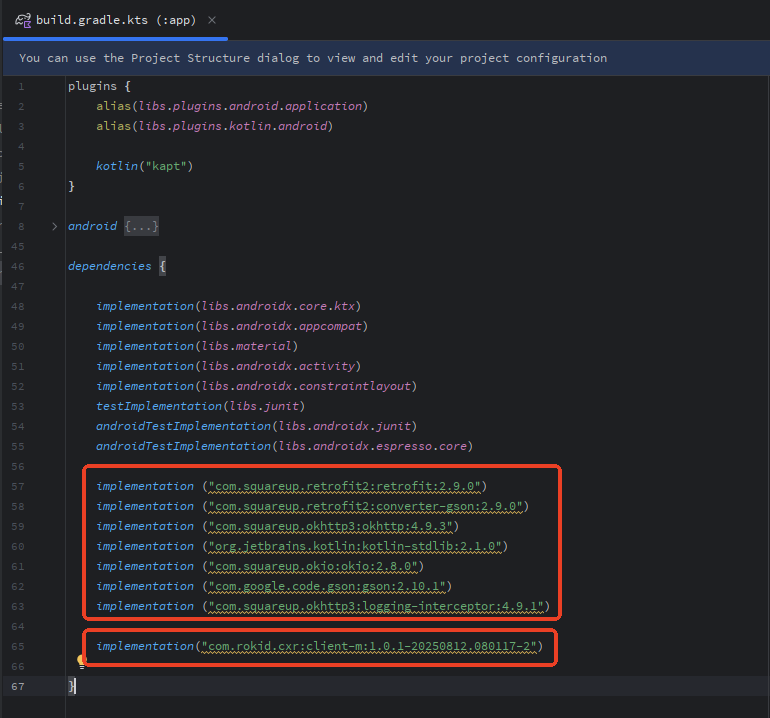Click the com.rokid.cxr client-m dependency string
The image size is (770, 718).
[x=369, y=646]
